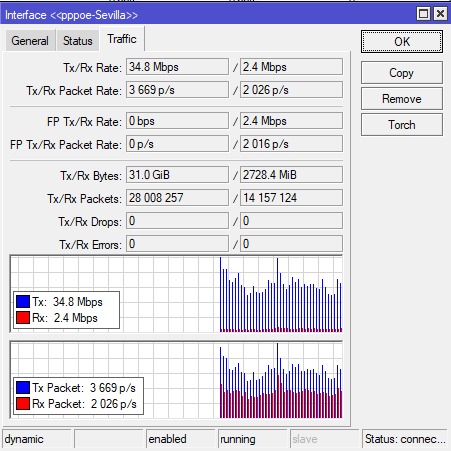Image resolution: width=451 pixels, height=451 pixels.
Task: Click the Tx Packet Rate field 3 669 p/s
Action: click(177, 90)
